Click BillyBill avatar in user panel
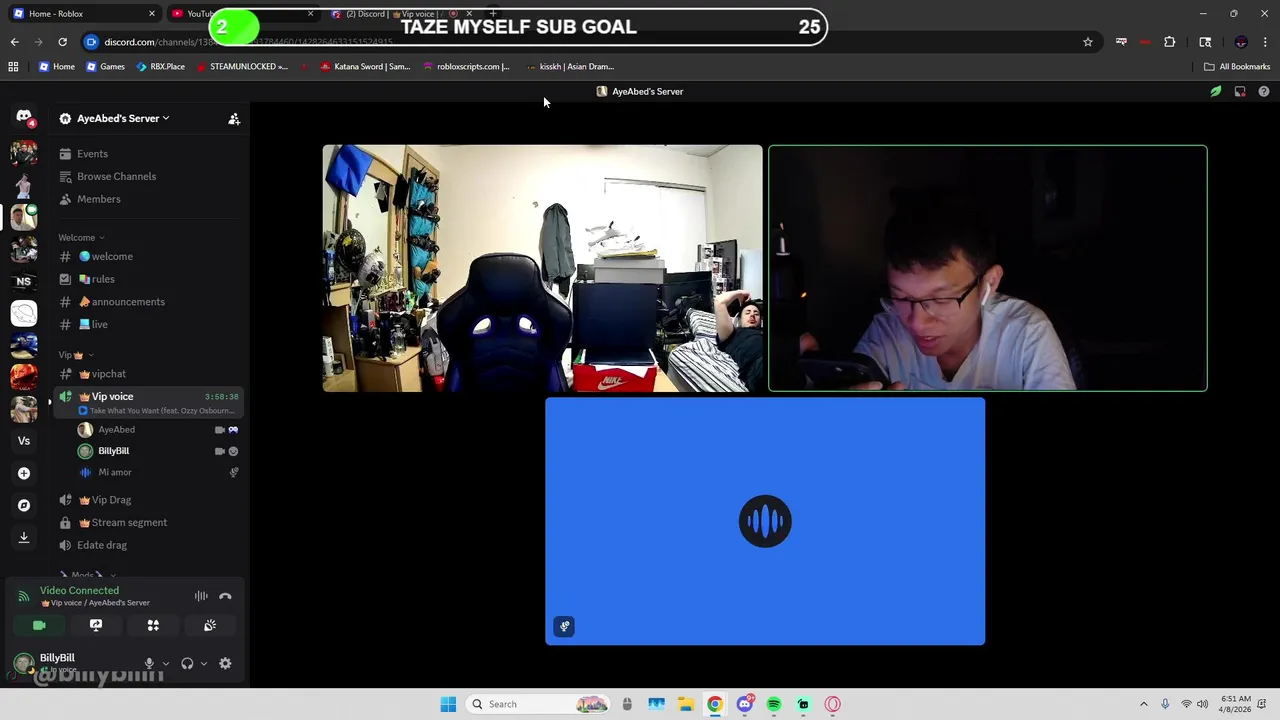The width and height of the screenshot is (1280, 720). 22,662
